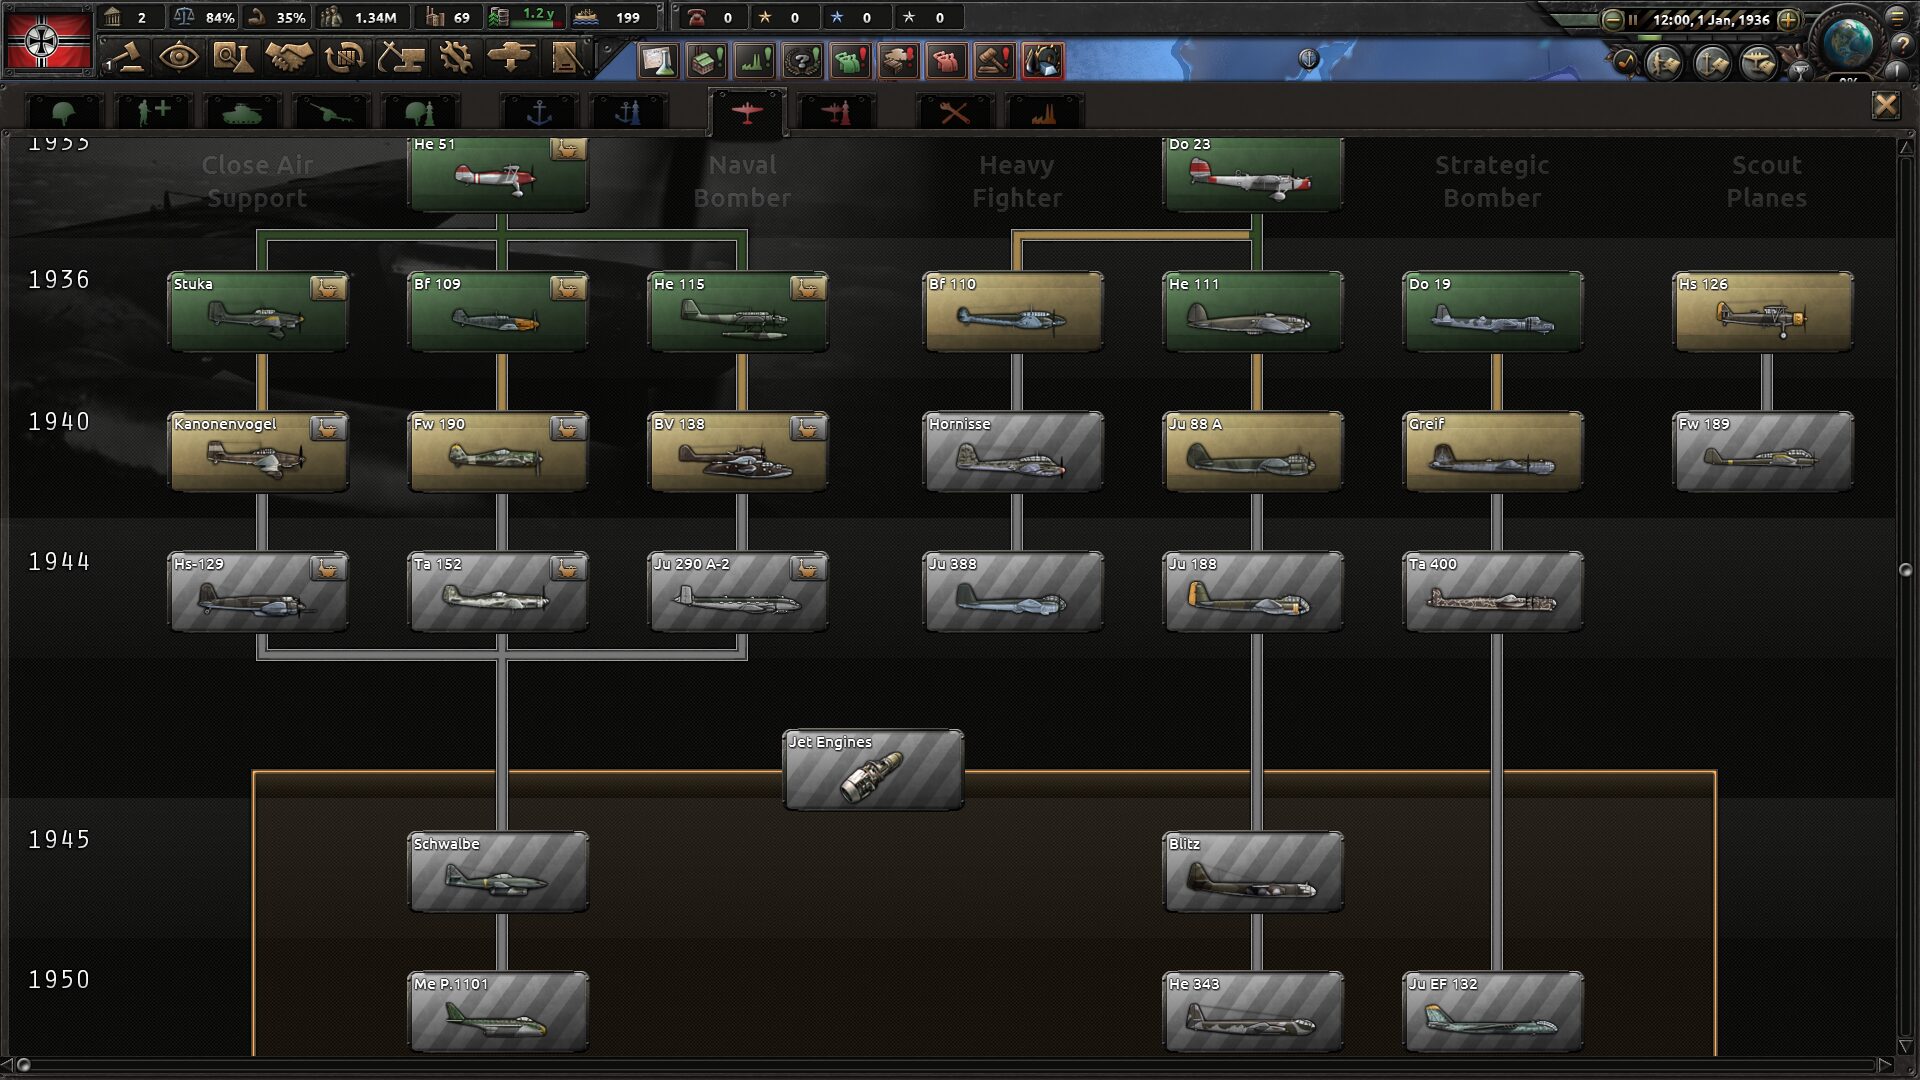Screen dimensions: 1920x1080
Task: Toggle the game pause button
Action: pyautogui.click(x=1632, y=19)
